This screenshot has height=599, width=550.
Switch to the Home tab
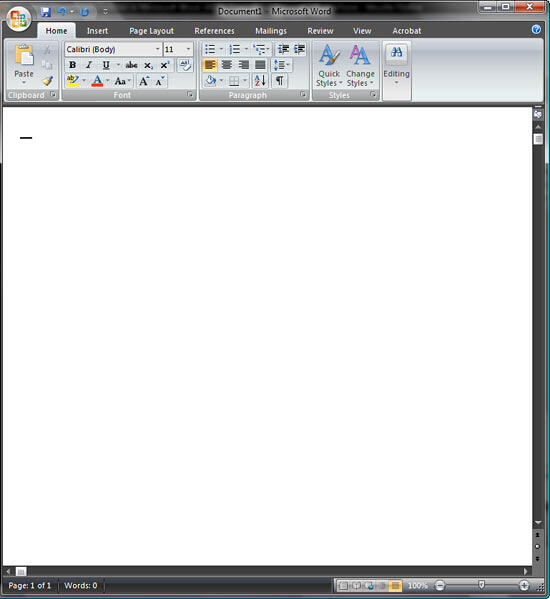coord(57,31)
